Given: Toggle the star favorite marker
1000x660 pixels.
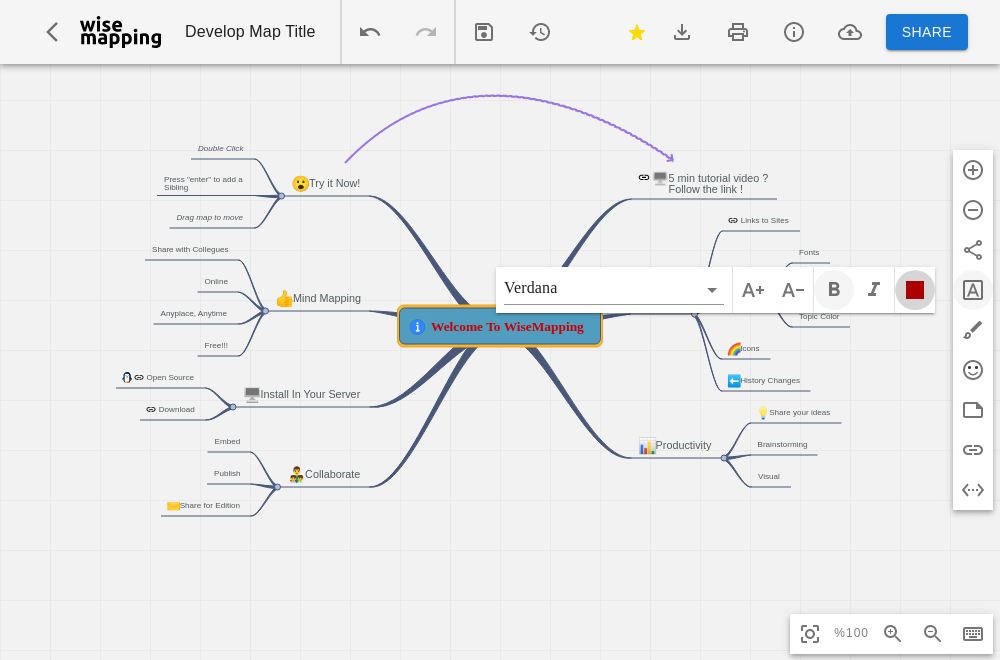Looking at the screenshot, I should [636, 32].
